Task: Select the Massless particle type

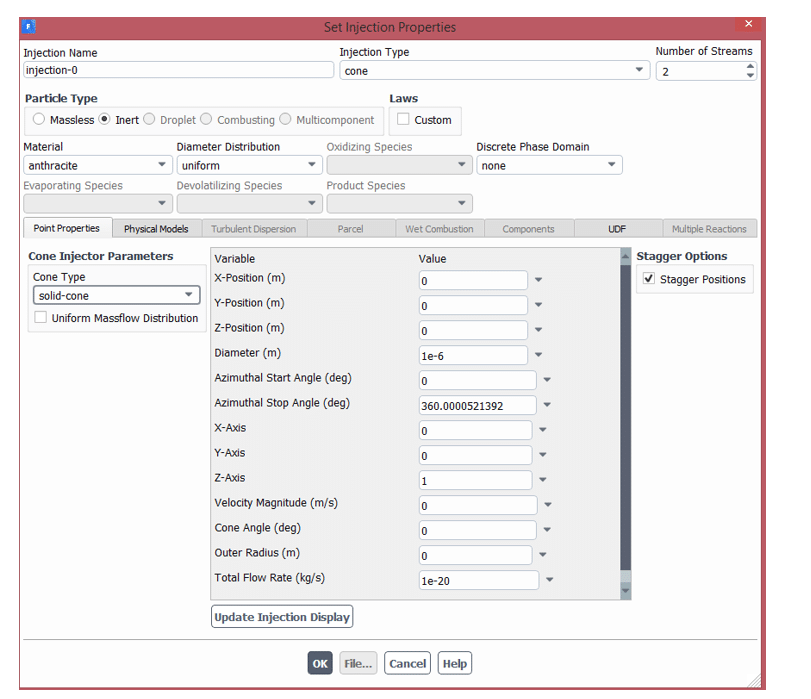Action: [39, 120]
